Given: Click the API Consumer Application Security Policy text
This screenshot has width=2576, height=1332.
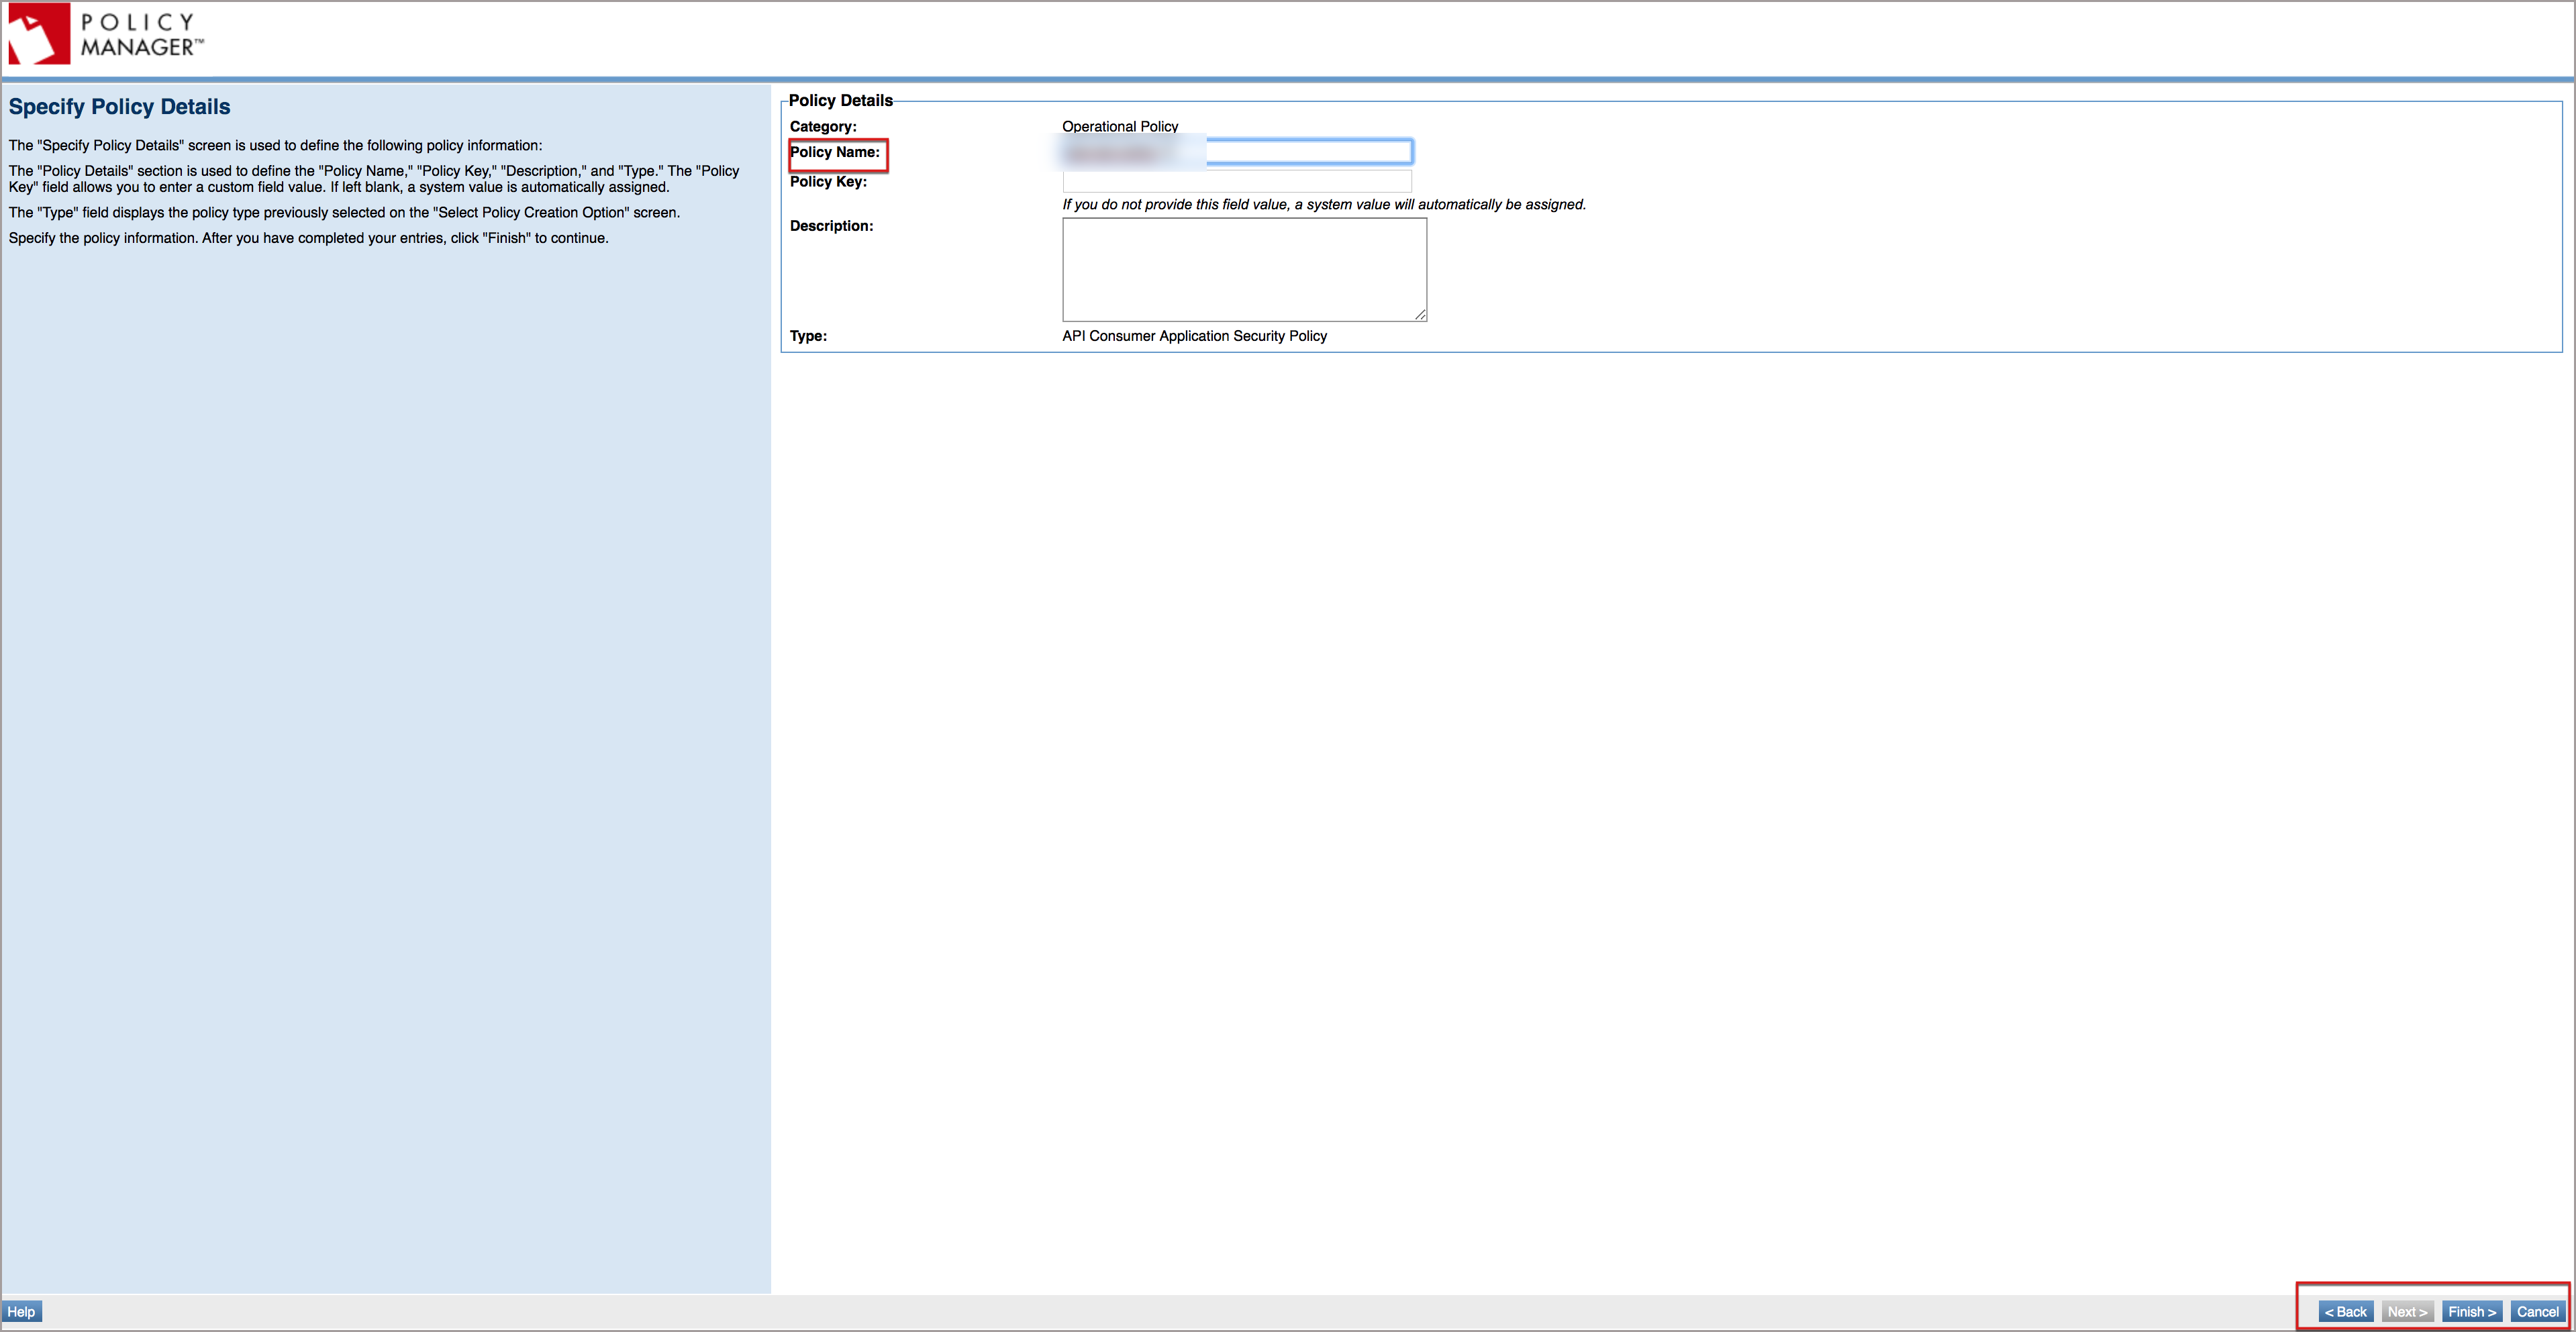Looking at the screenshot, I should point(1194,336).
